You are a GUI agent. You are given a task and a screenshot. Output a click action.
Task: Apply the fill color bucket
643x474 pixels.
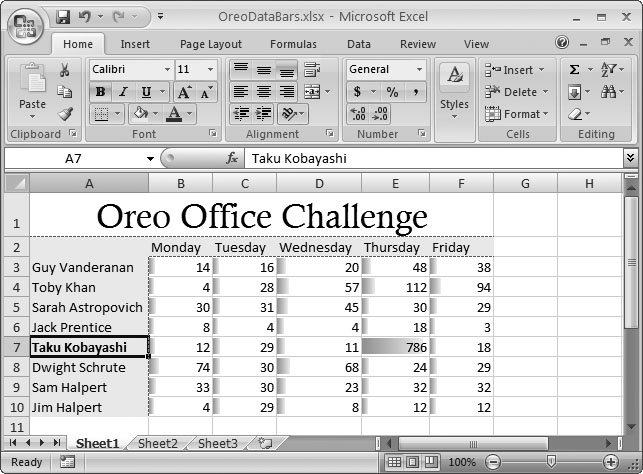[x=140, y=114]
